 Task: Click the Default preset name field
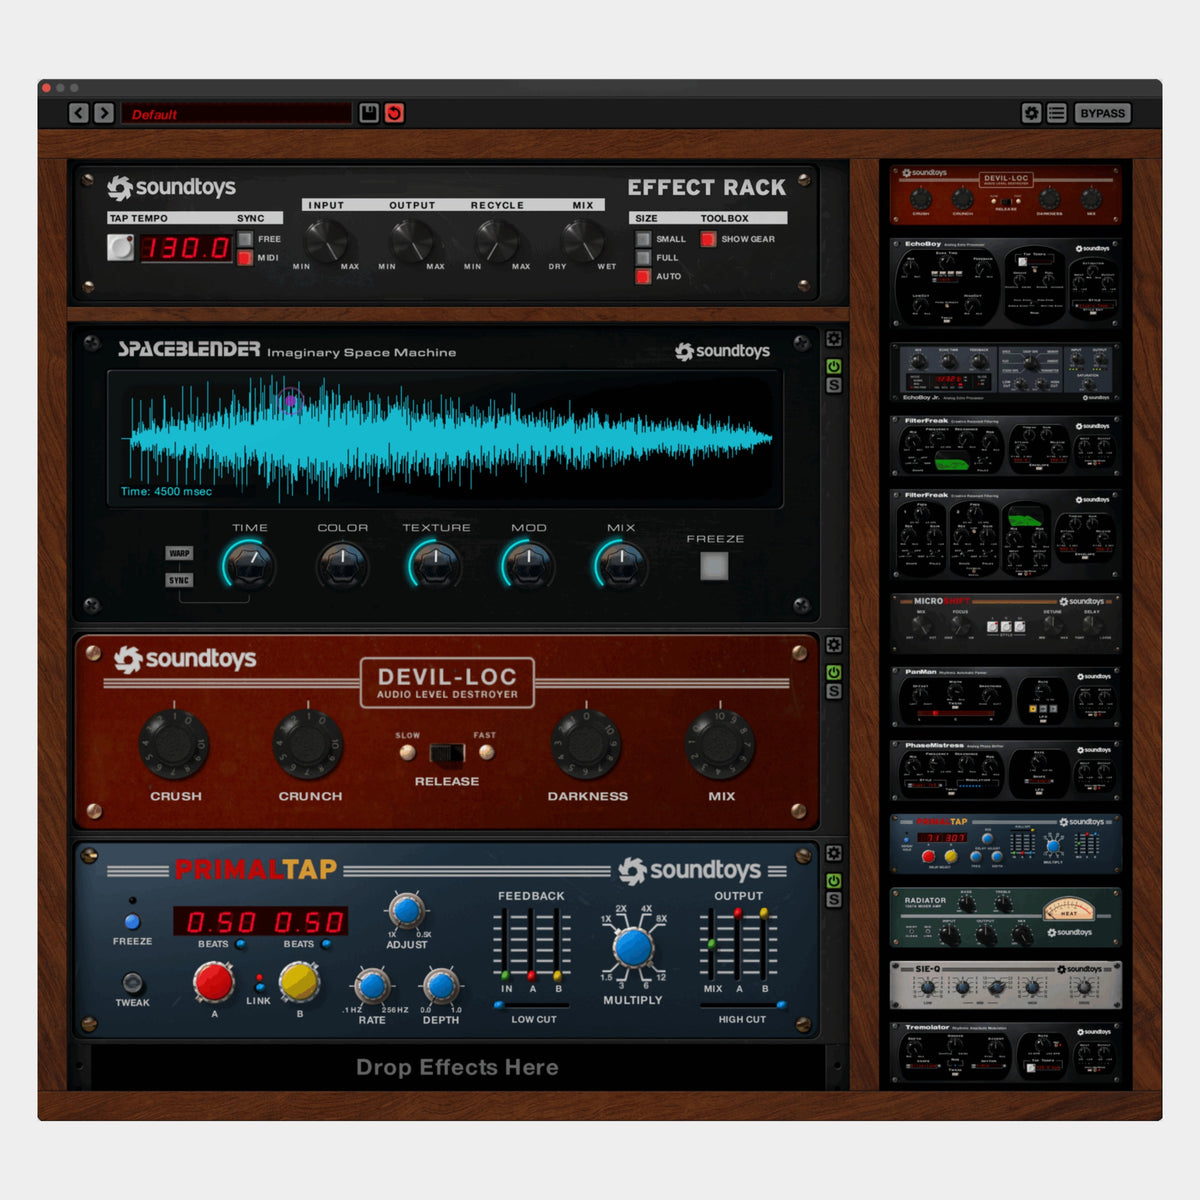pyautogui.click(x=236, y=114)
